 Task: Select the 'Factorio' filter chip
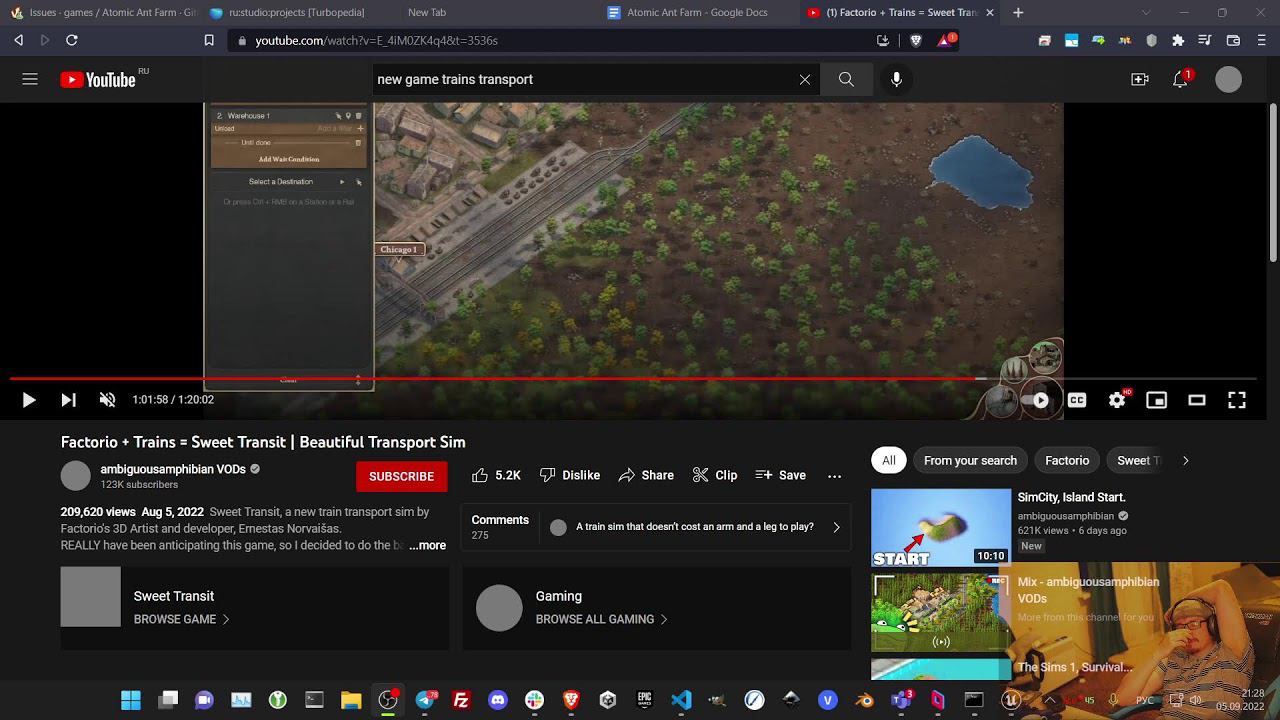tap(1067, 460)
